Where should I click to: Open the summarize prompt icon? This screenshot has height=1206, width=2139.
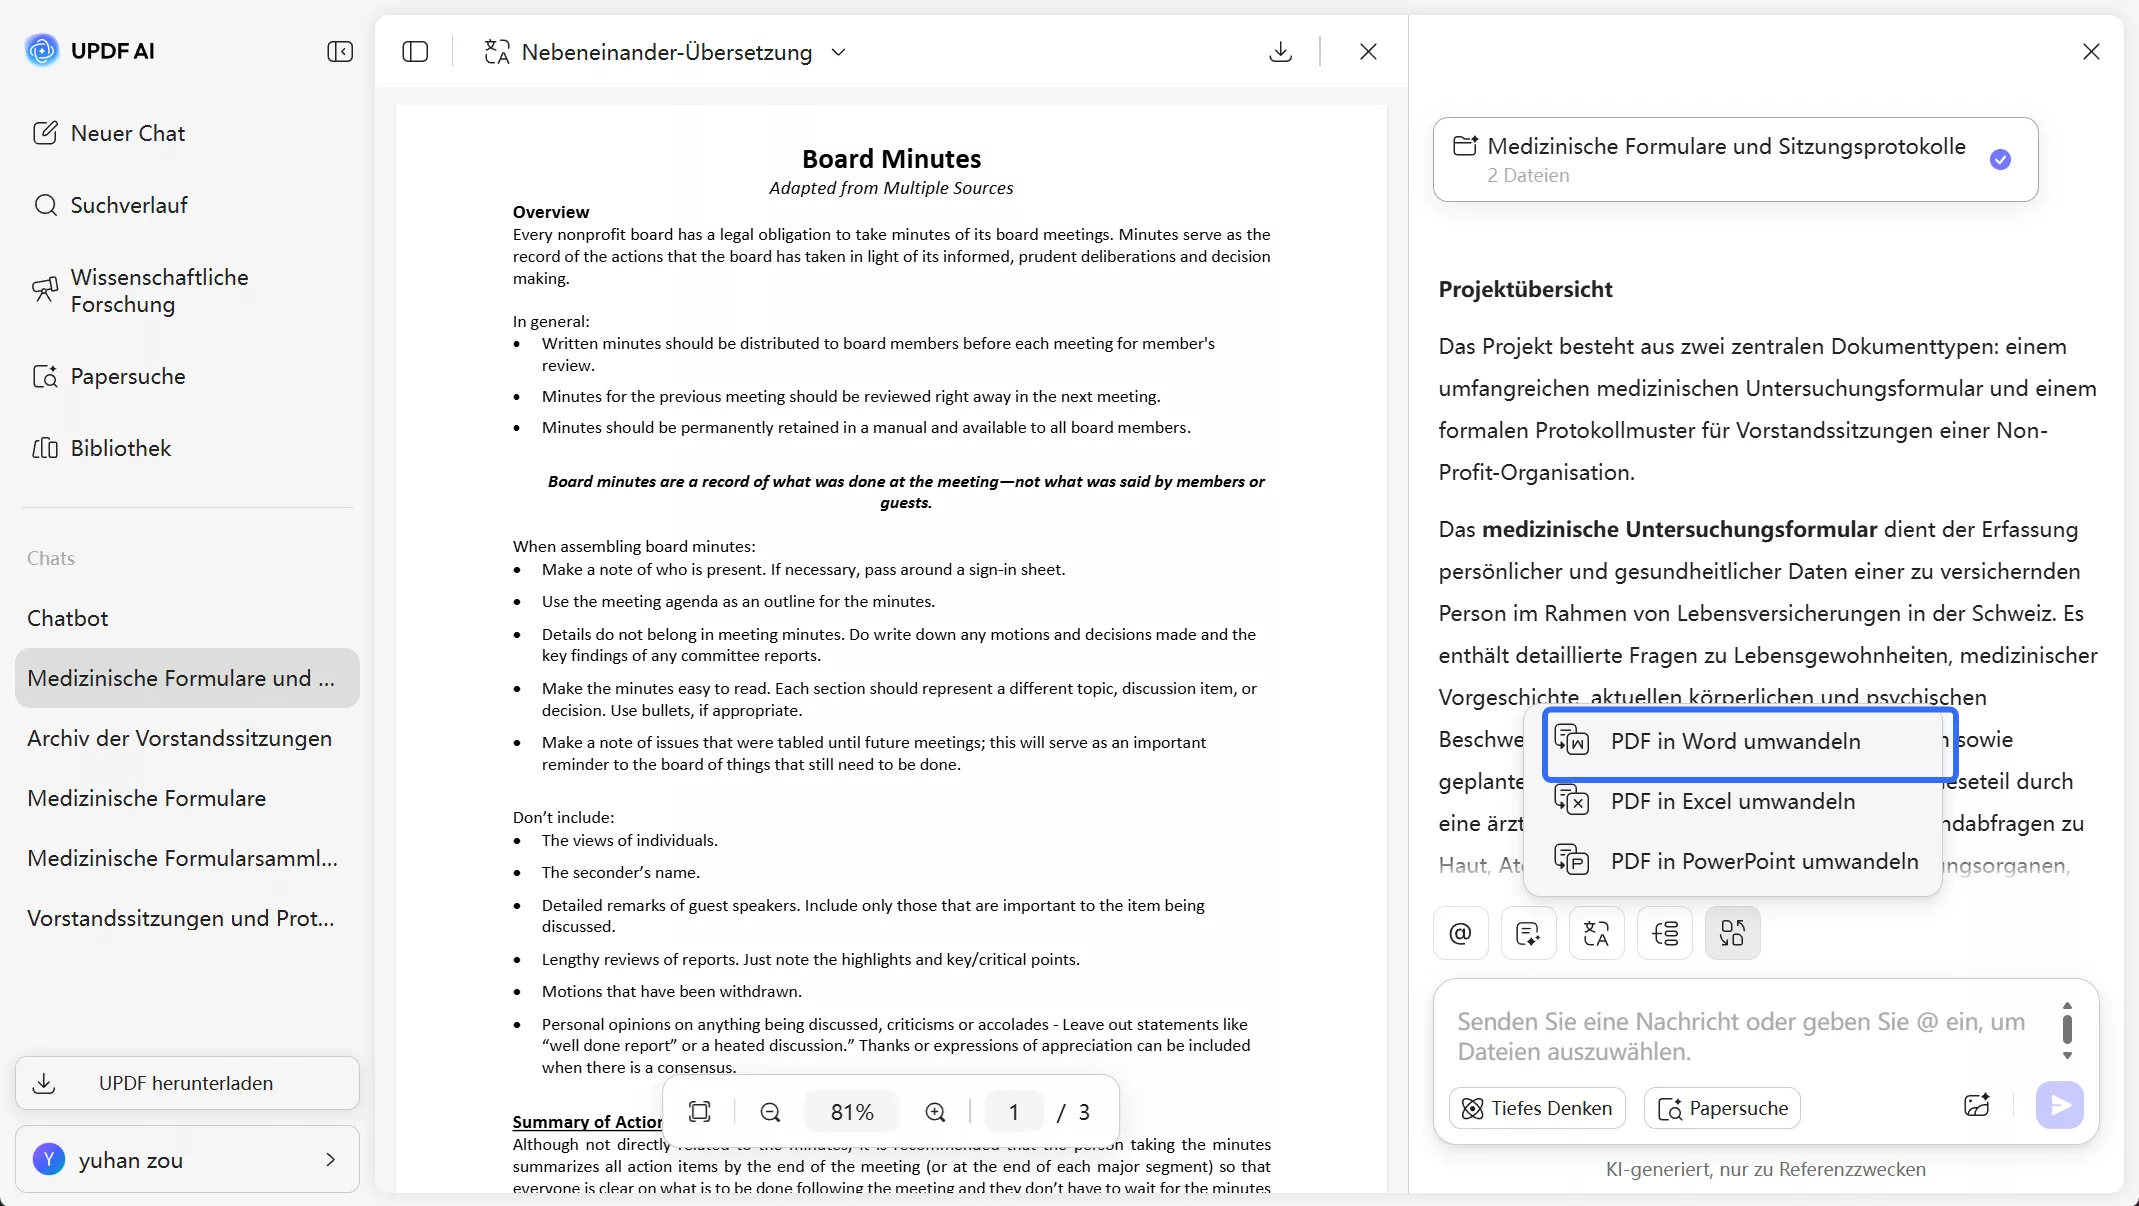click(x=1527, y=932)
